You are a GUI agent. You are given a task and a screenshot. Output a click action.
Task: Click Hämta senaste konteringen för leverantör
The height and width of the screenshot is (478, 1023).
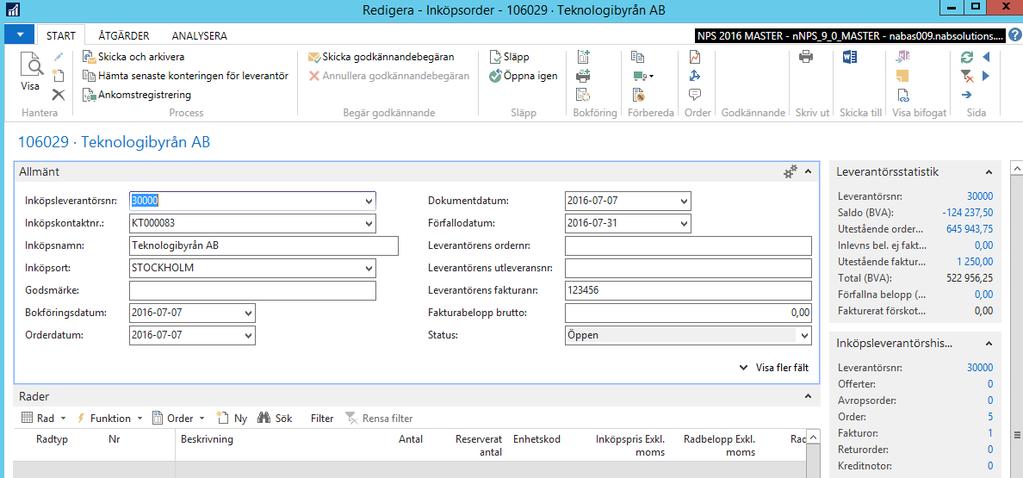tap(185, 76)
